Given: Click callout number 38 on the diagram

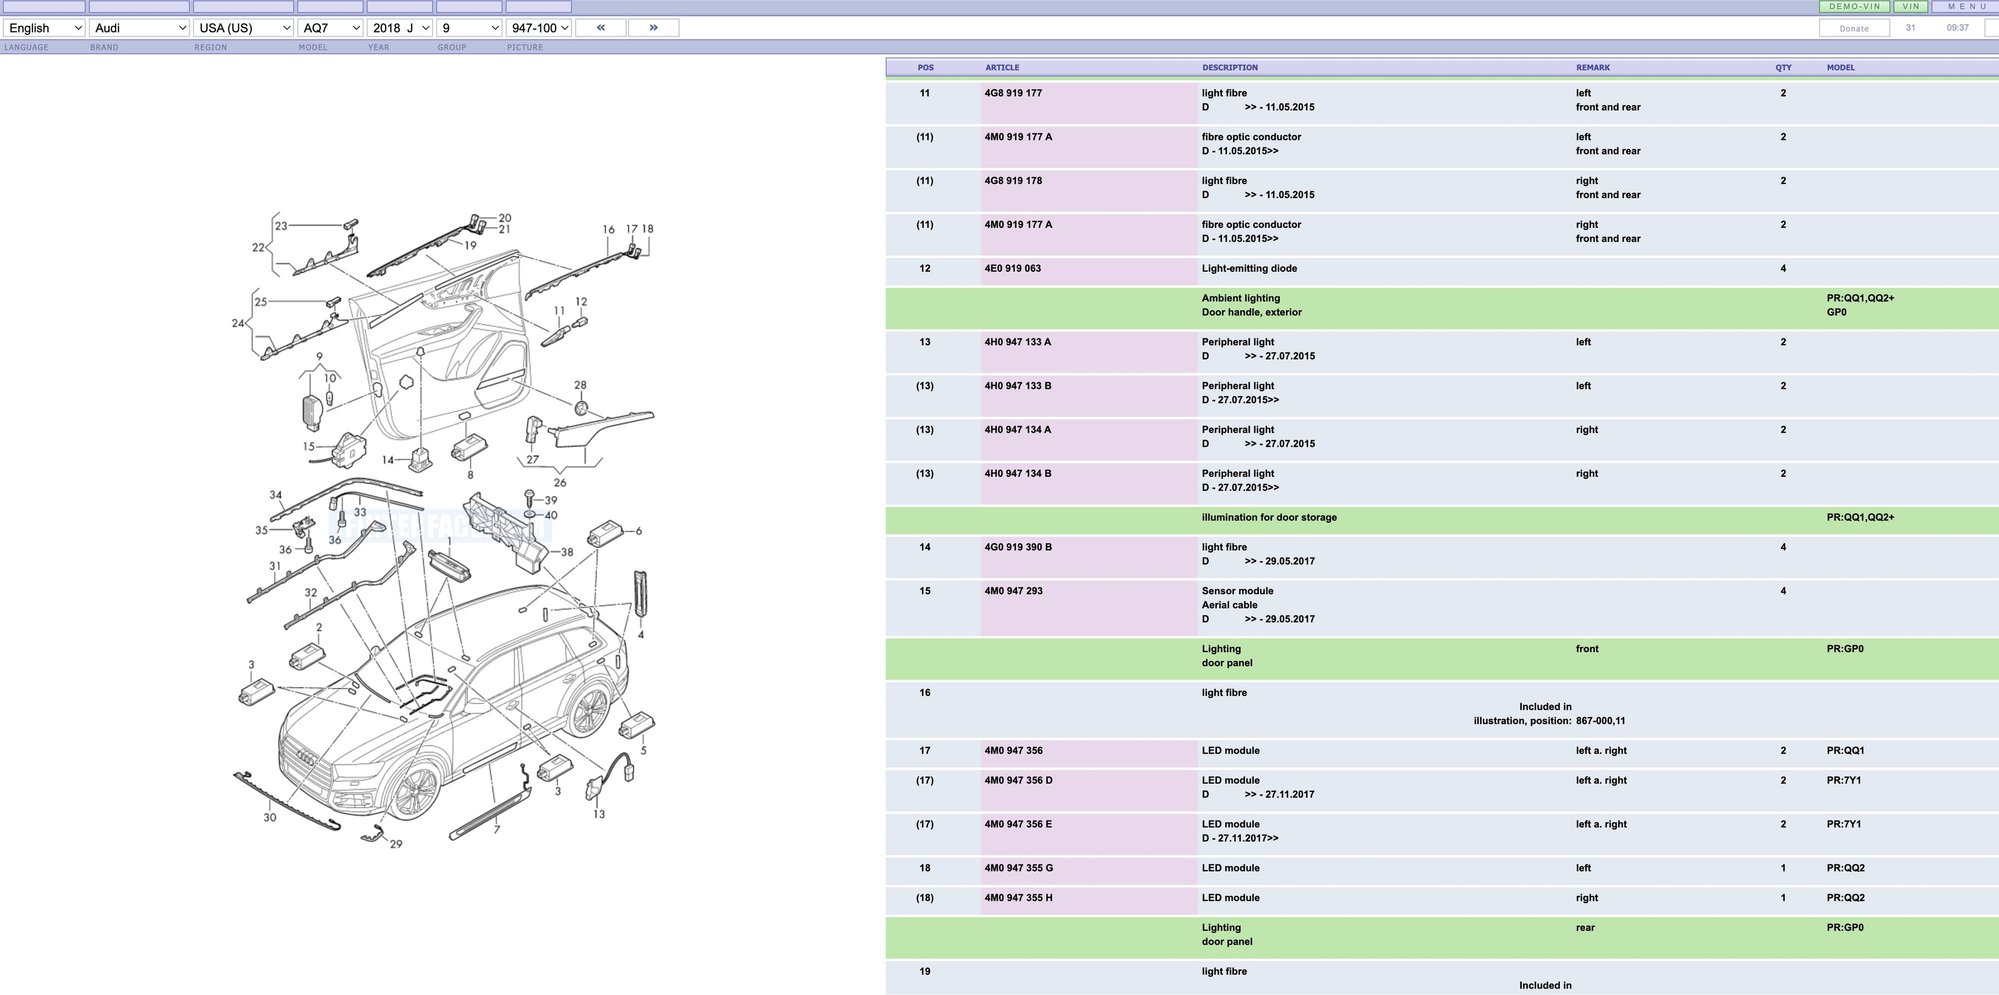Looking at the screenshot, I should [x=567, y=552].
